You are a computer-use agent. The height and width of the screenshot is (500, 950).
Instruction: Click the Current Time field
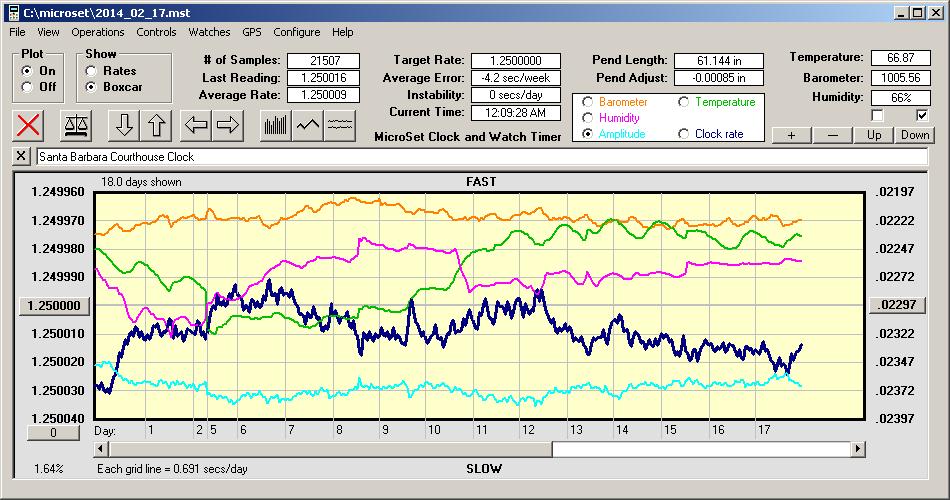(516, 112)
